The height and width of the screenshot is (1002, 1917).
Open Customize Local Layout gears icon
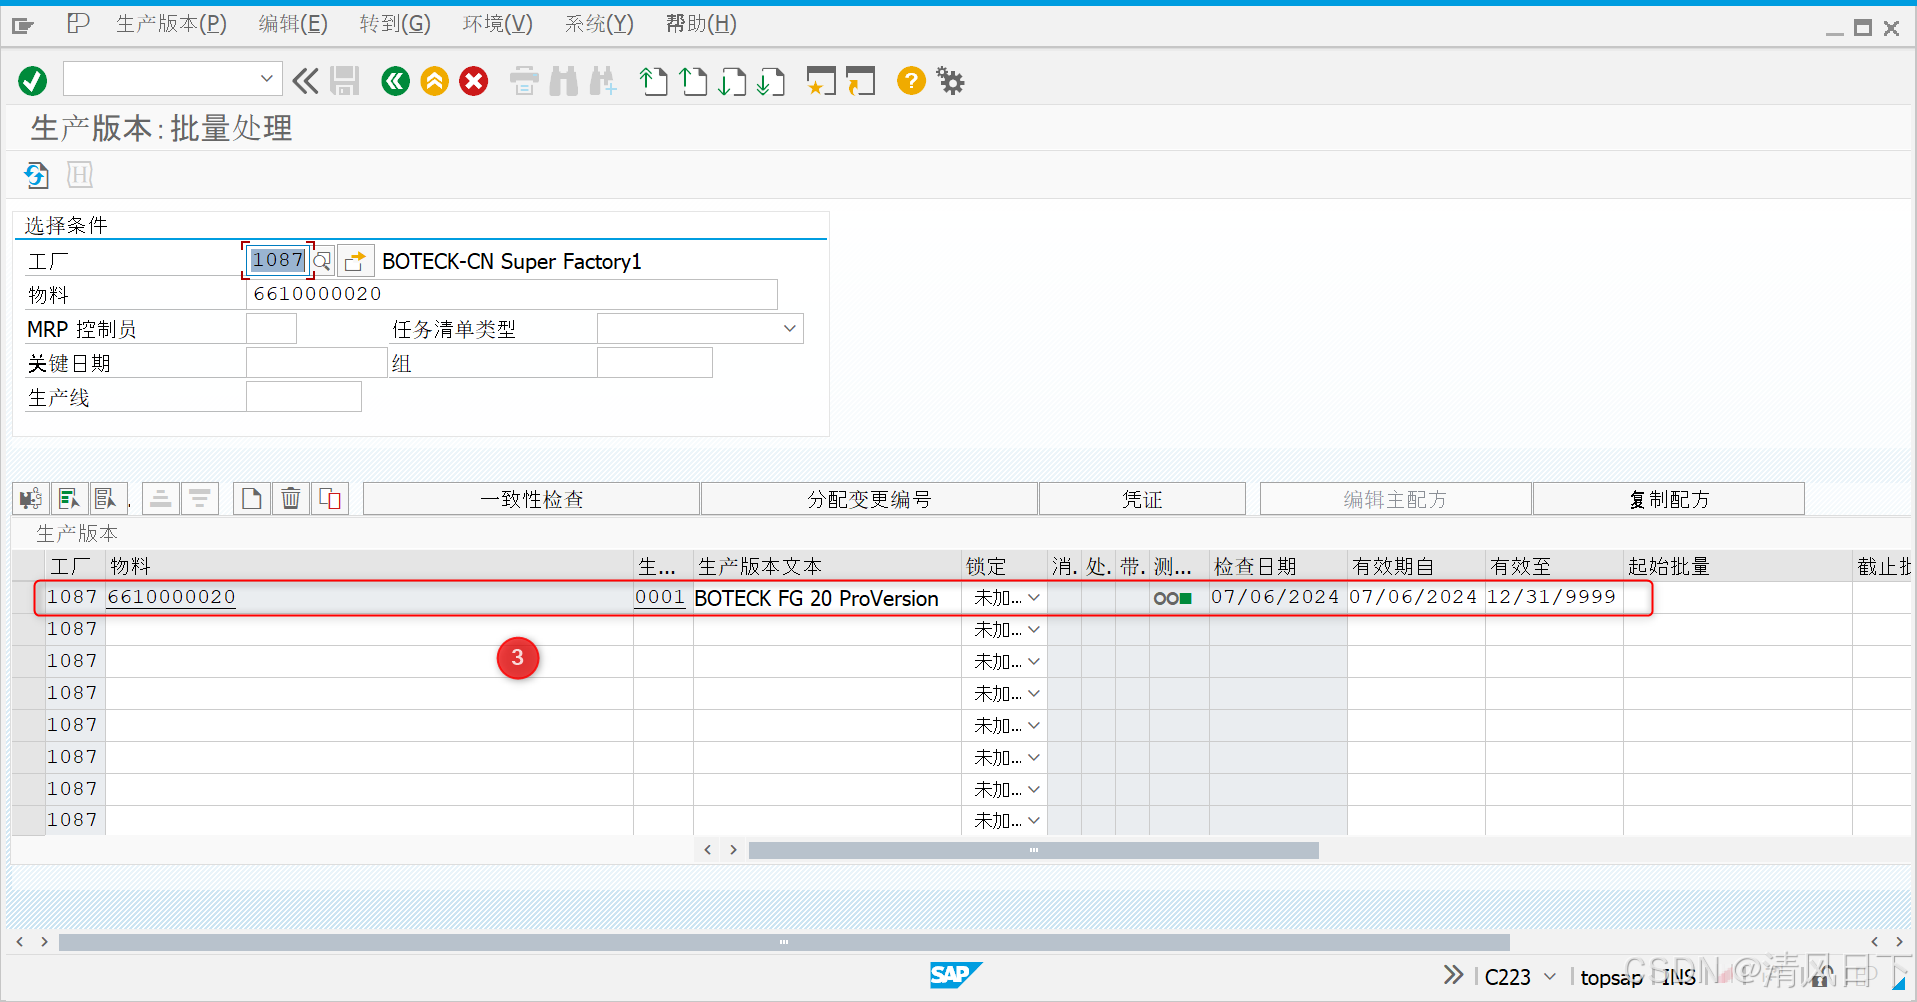tap(951, 81)
